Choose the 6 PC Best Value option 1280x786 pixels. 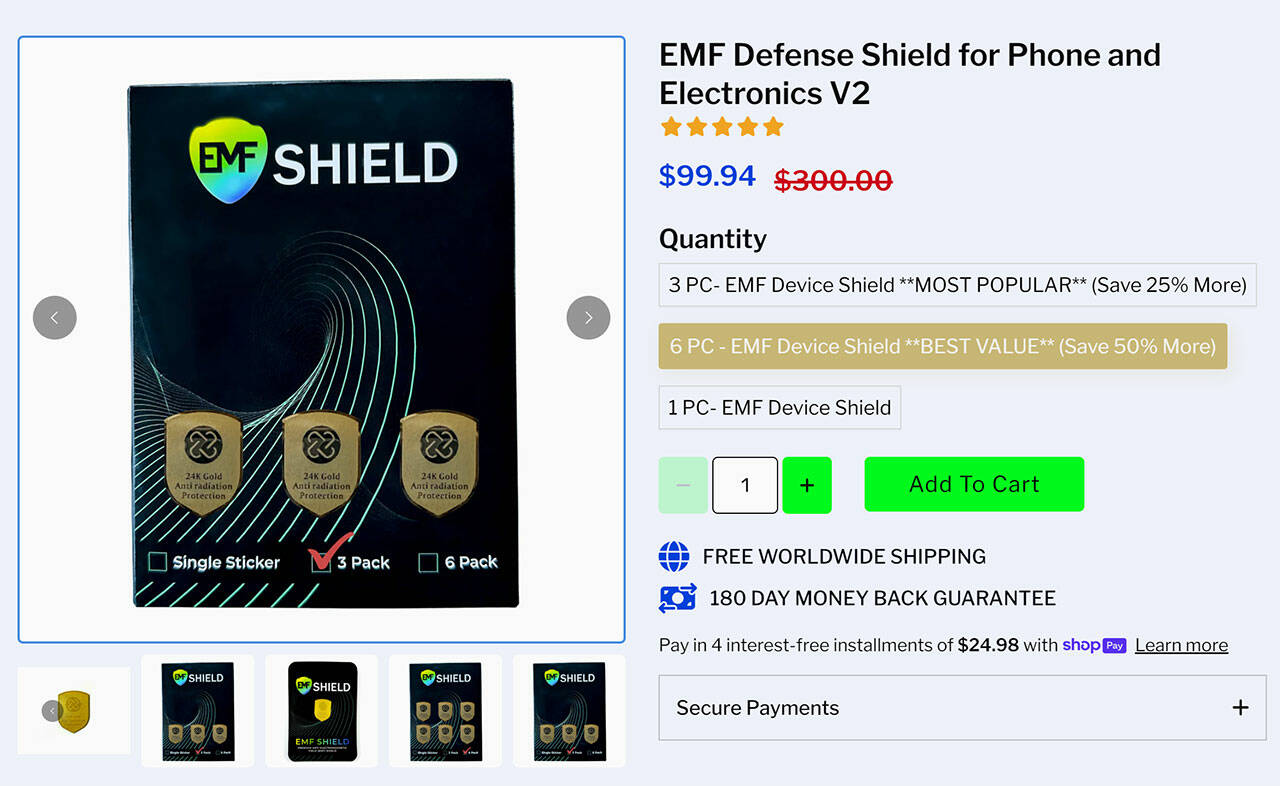[x=942, y=346]
